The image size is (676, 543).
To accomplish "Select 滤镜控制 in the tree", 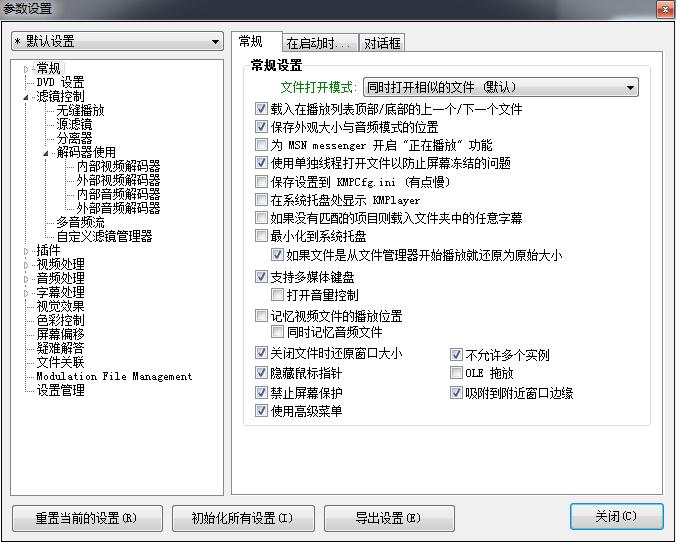I will tap(60, 96).
